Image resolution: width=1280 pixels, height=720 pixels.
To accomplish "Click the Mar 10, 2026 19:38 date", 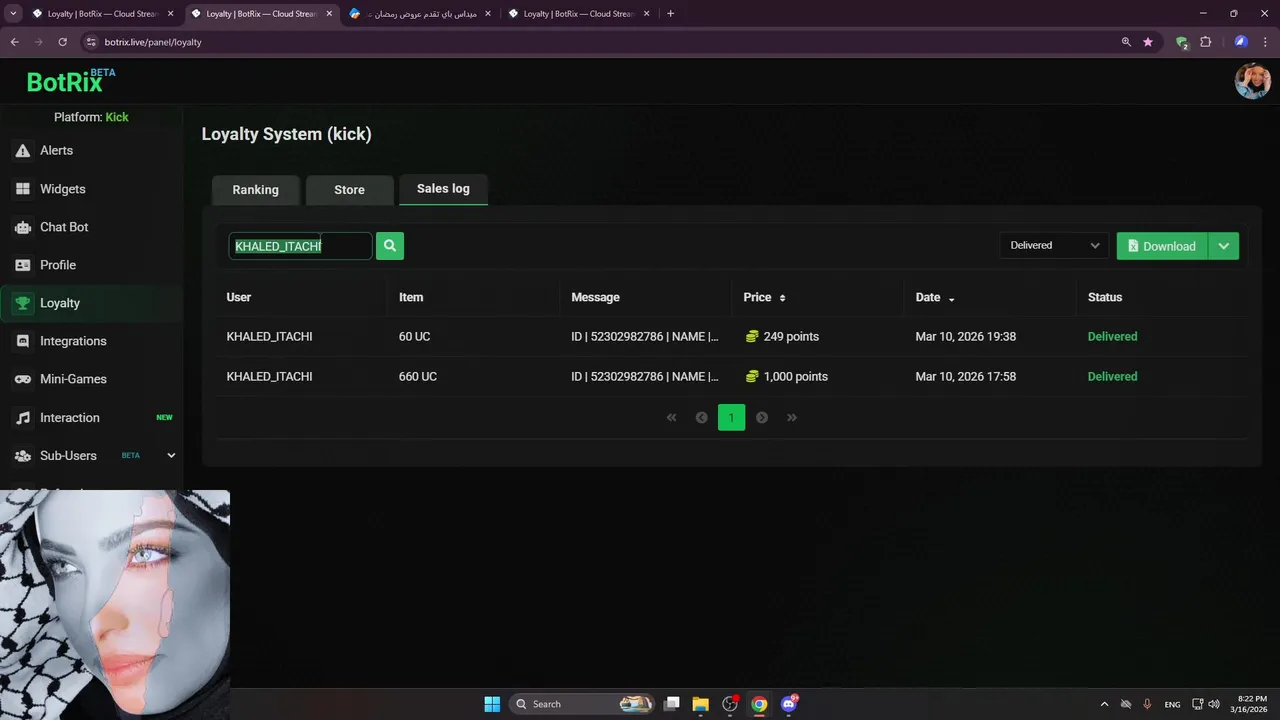I will tap(965, 336).
